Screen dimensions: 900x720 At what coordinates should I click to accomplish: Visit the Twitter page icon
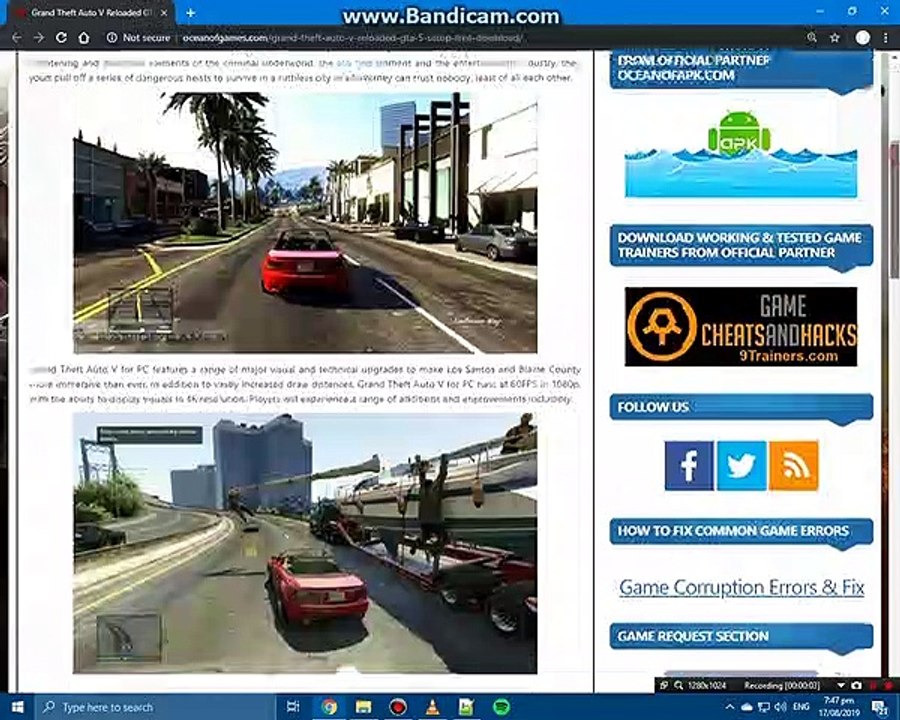click(x=741, y=466)
